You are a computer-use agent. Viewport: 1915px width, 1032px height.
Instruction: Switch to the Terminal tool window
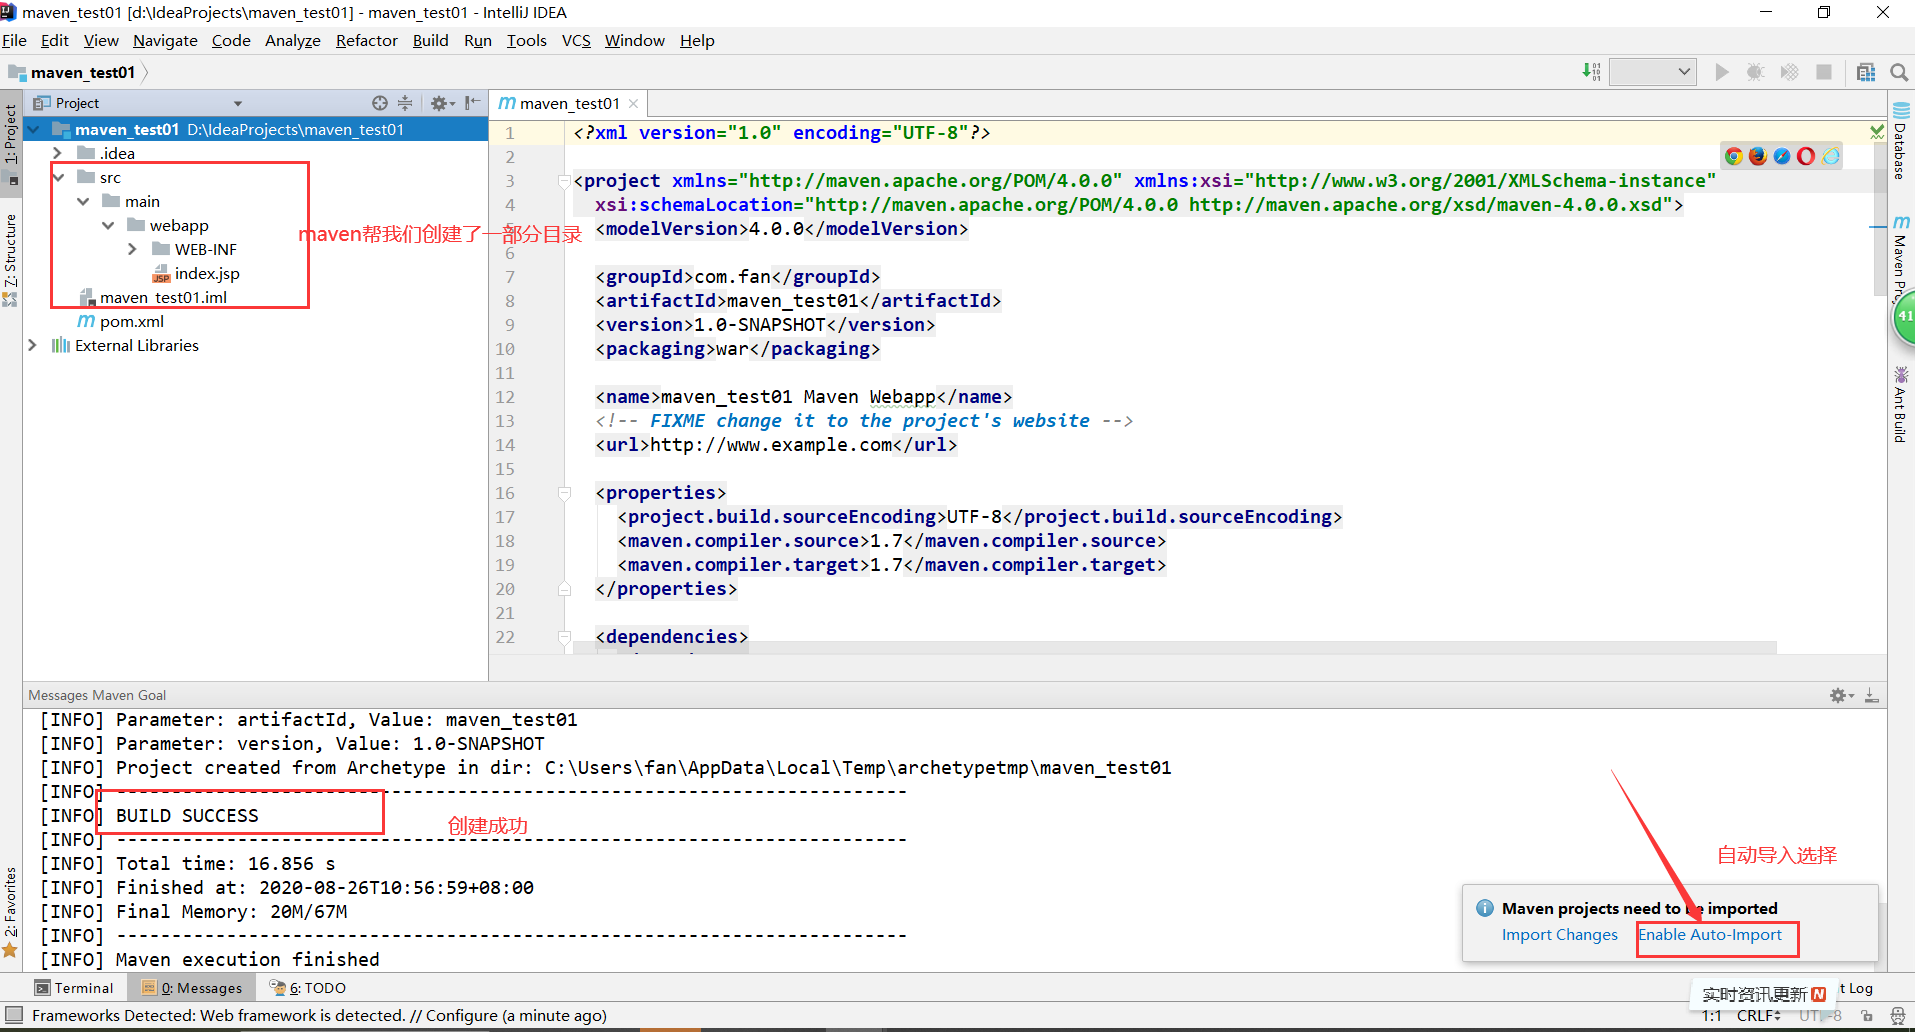click(75, 988)
